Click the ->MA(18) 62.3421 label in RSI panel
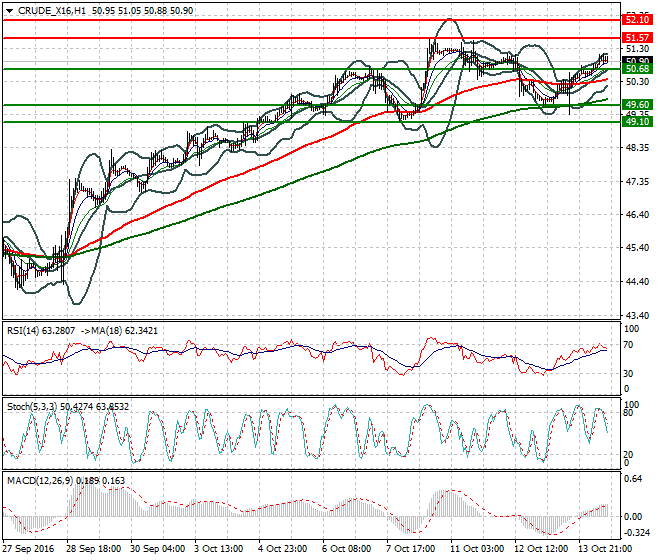Viewport: 660px width, 560px height. [x=119, y=331]
